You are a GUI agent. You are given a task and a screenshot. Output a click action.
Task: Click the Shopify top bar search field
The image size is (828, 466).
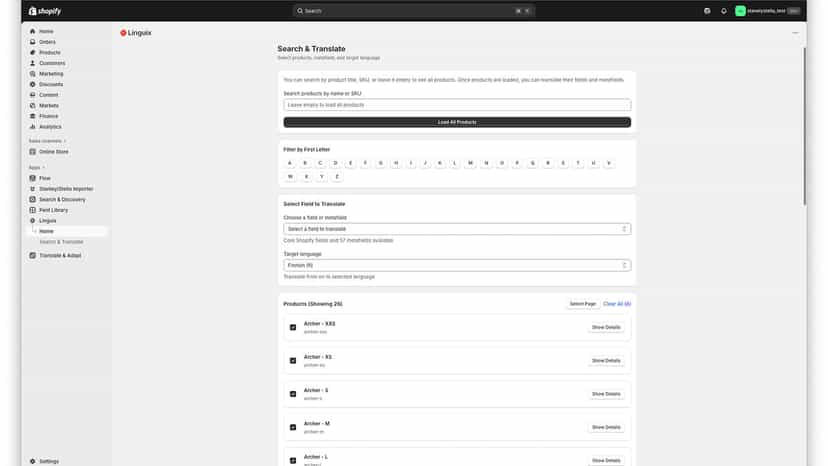point(413,11)
